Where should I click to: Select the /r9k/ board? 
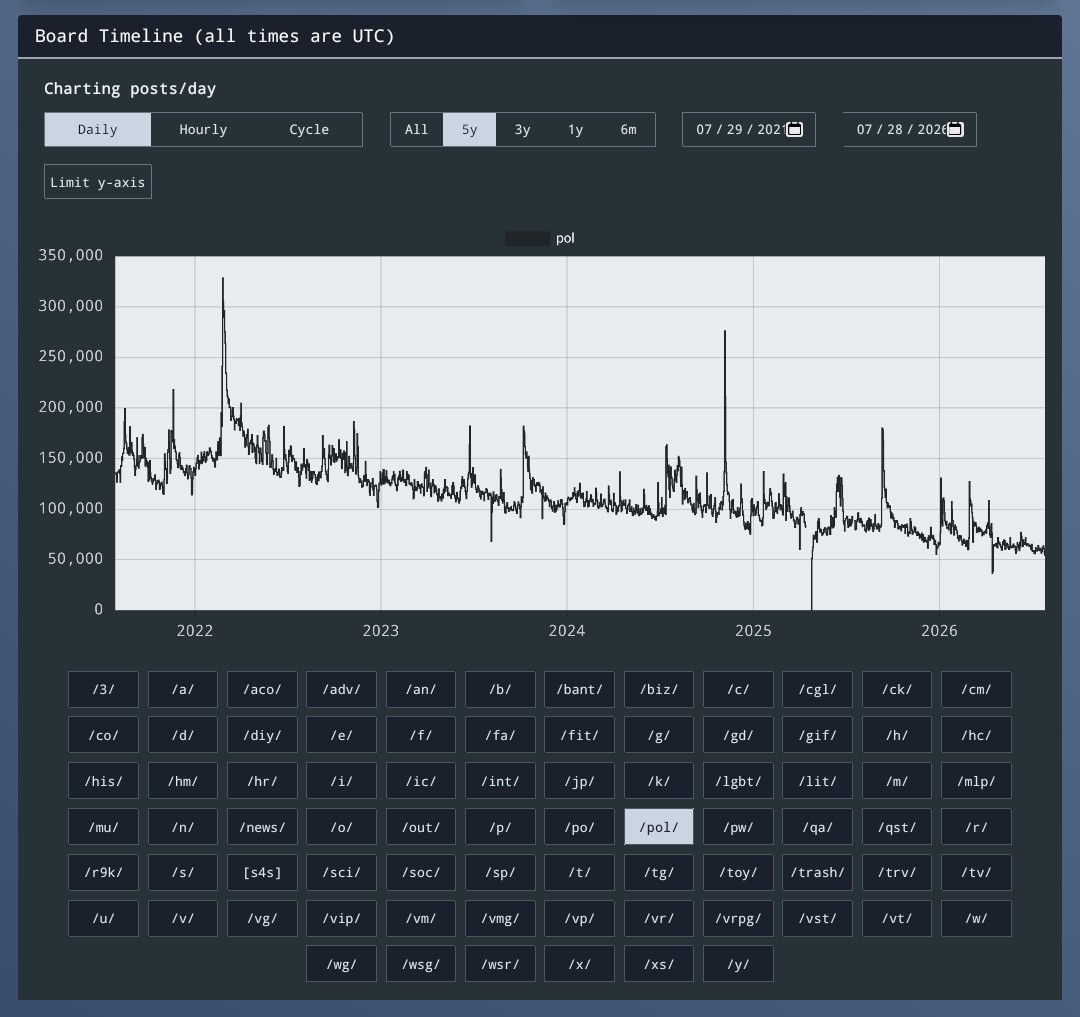coord(103,872)
